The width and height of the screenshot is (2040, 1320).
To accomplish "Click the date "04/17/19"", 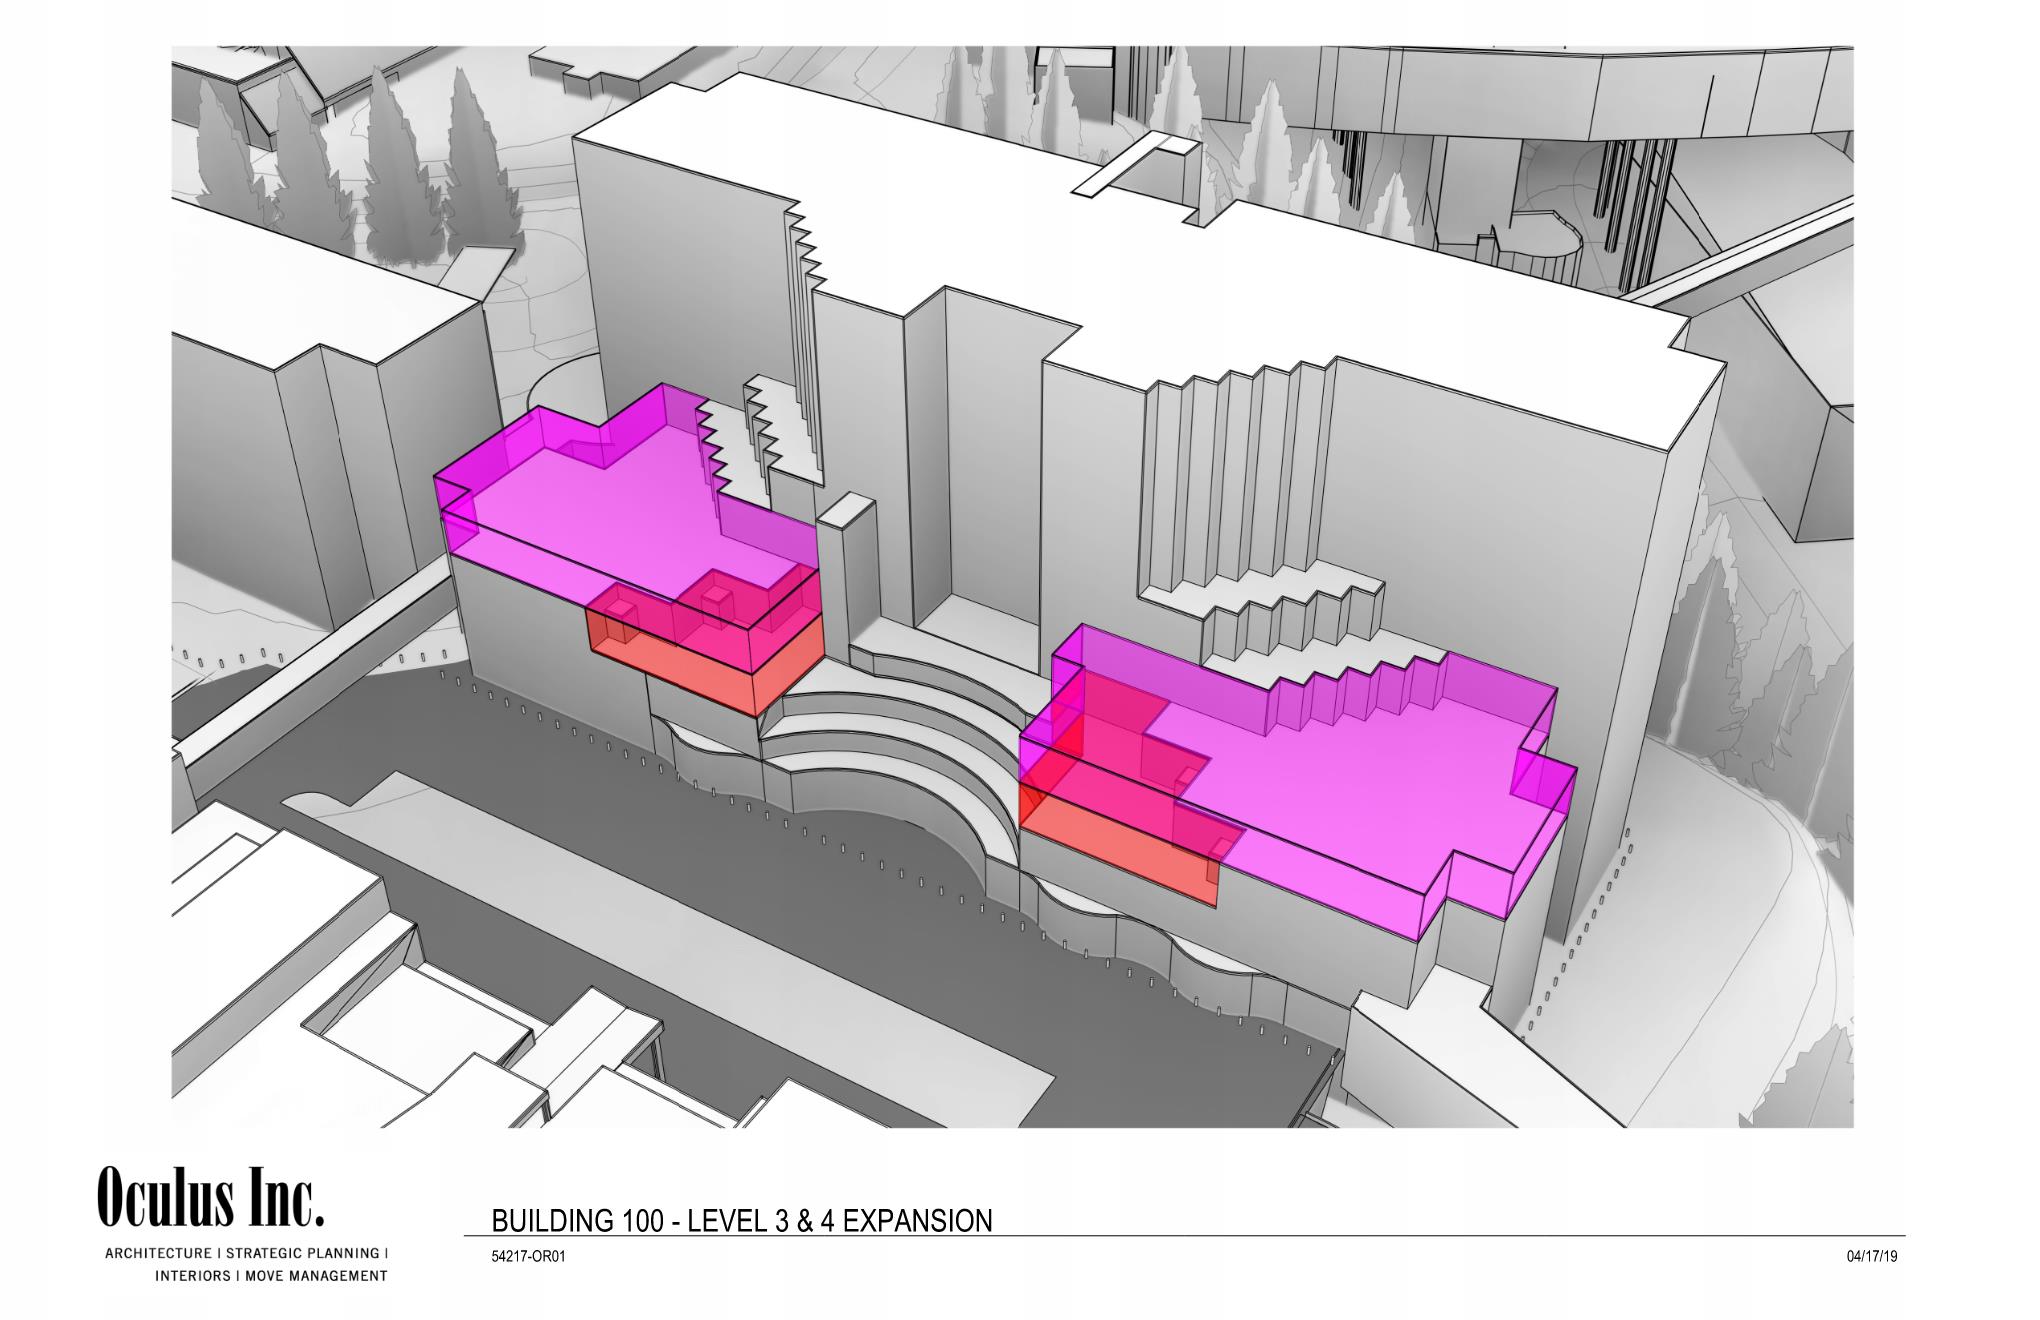I will (1872, 1257).
